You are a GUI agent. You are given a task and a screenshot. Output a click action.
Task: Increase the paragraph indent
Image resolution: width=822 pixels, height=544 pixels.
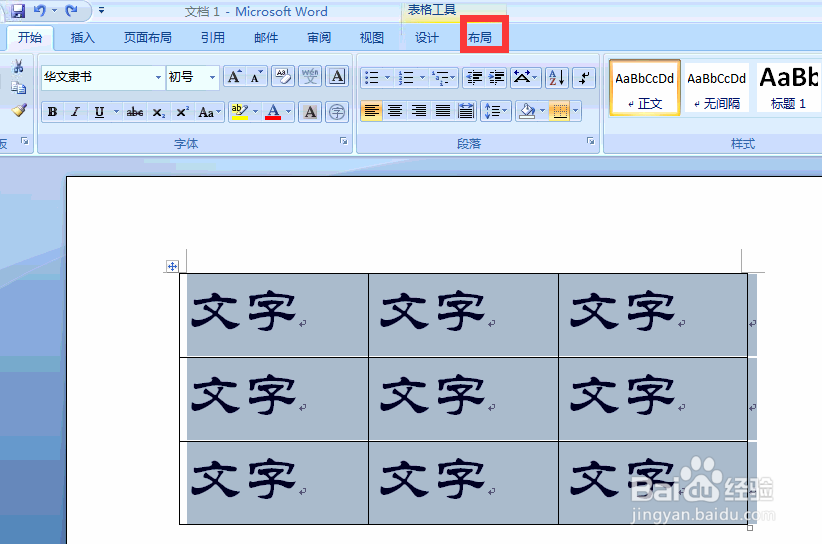[x=496, y=78]
